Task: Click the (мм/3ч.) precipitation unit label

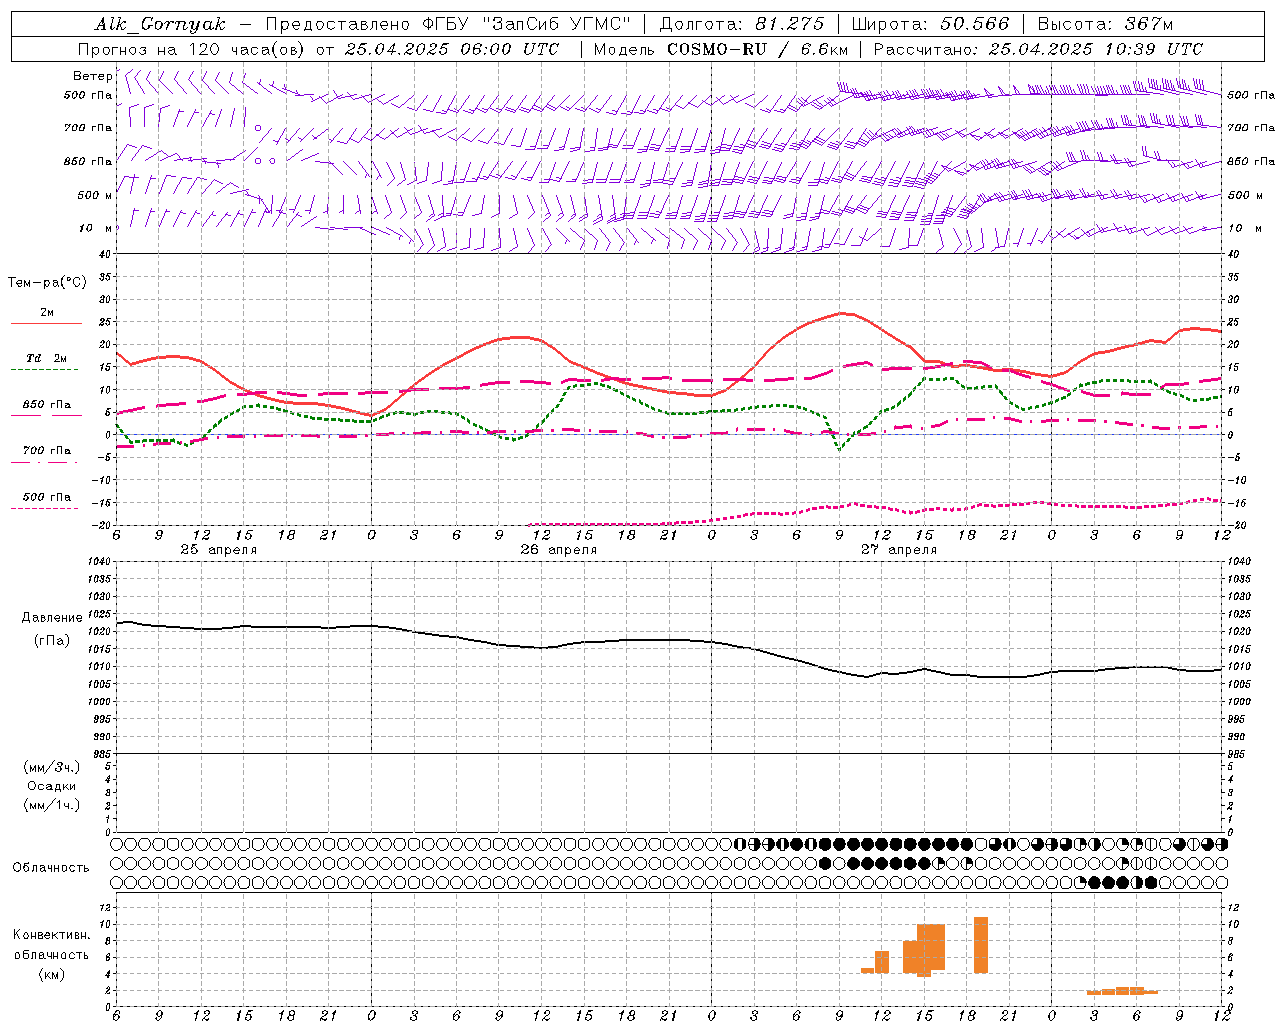Action: (51, 767)
